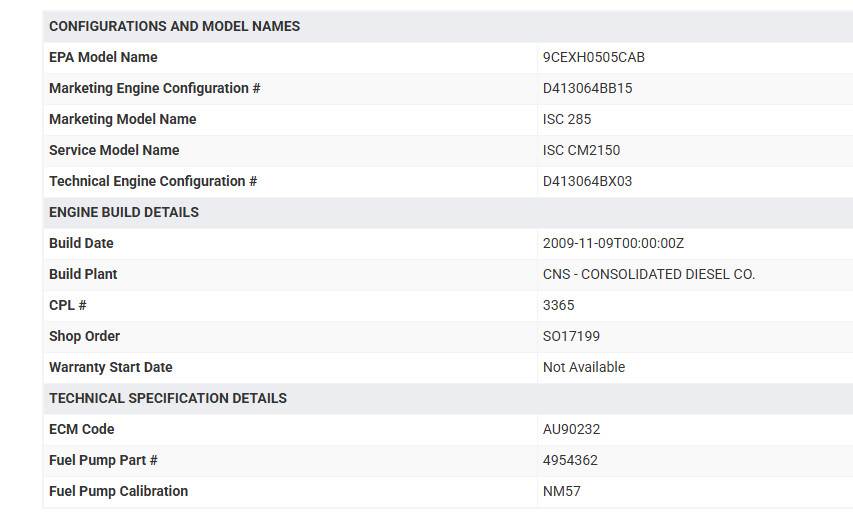
Task: Select the Technical Specification Details header
Action: click(168, 398)
